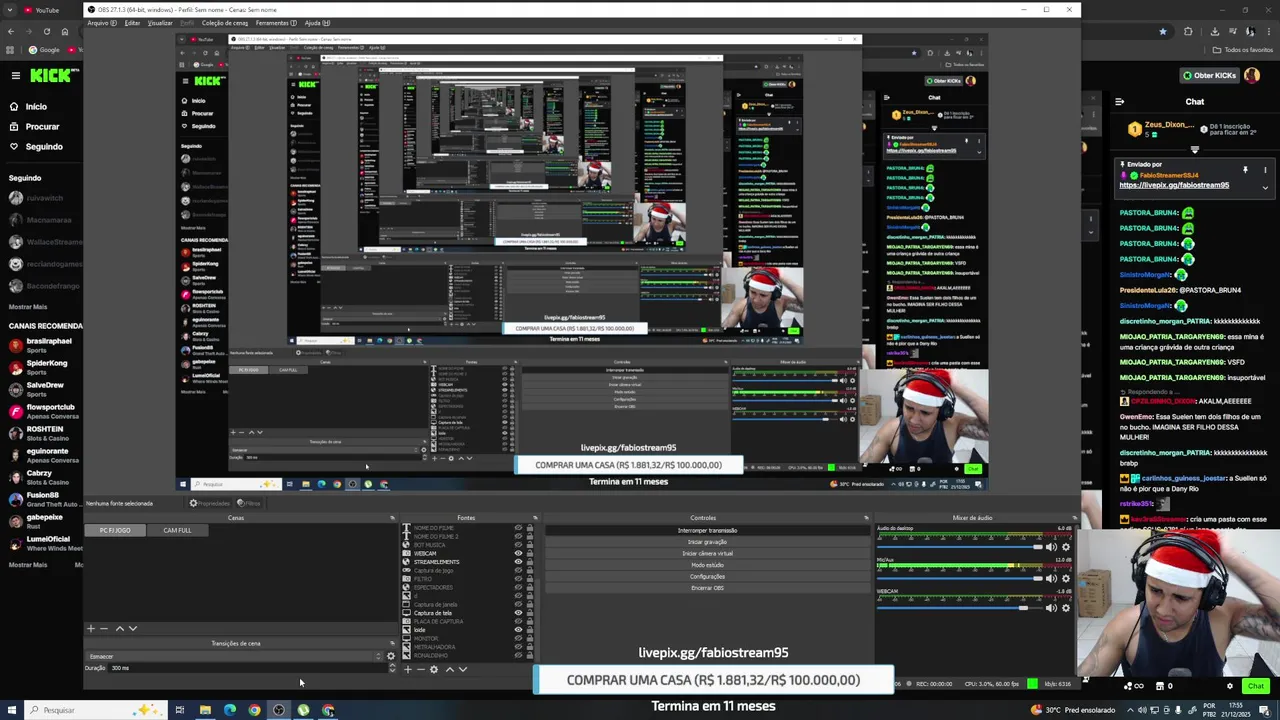The height and width of the screenshot is (720, 1280).
Task: Click Modo estúdio button
Action: point(707,565)
